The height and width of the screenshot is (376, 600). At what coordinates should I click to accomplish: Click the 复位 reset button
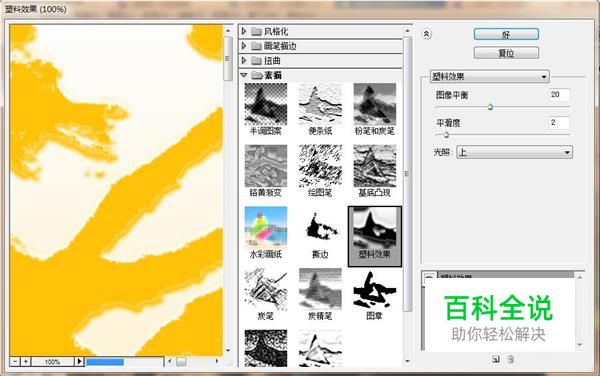pyautogui.click(x=506, y=53)
